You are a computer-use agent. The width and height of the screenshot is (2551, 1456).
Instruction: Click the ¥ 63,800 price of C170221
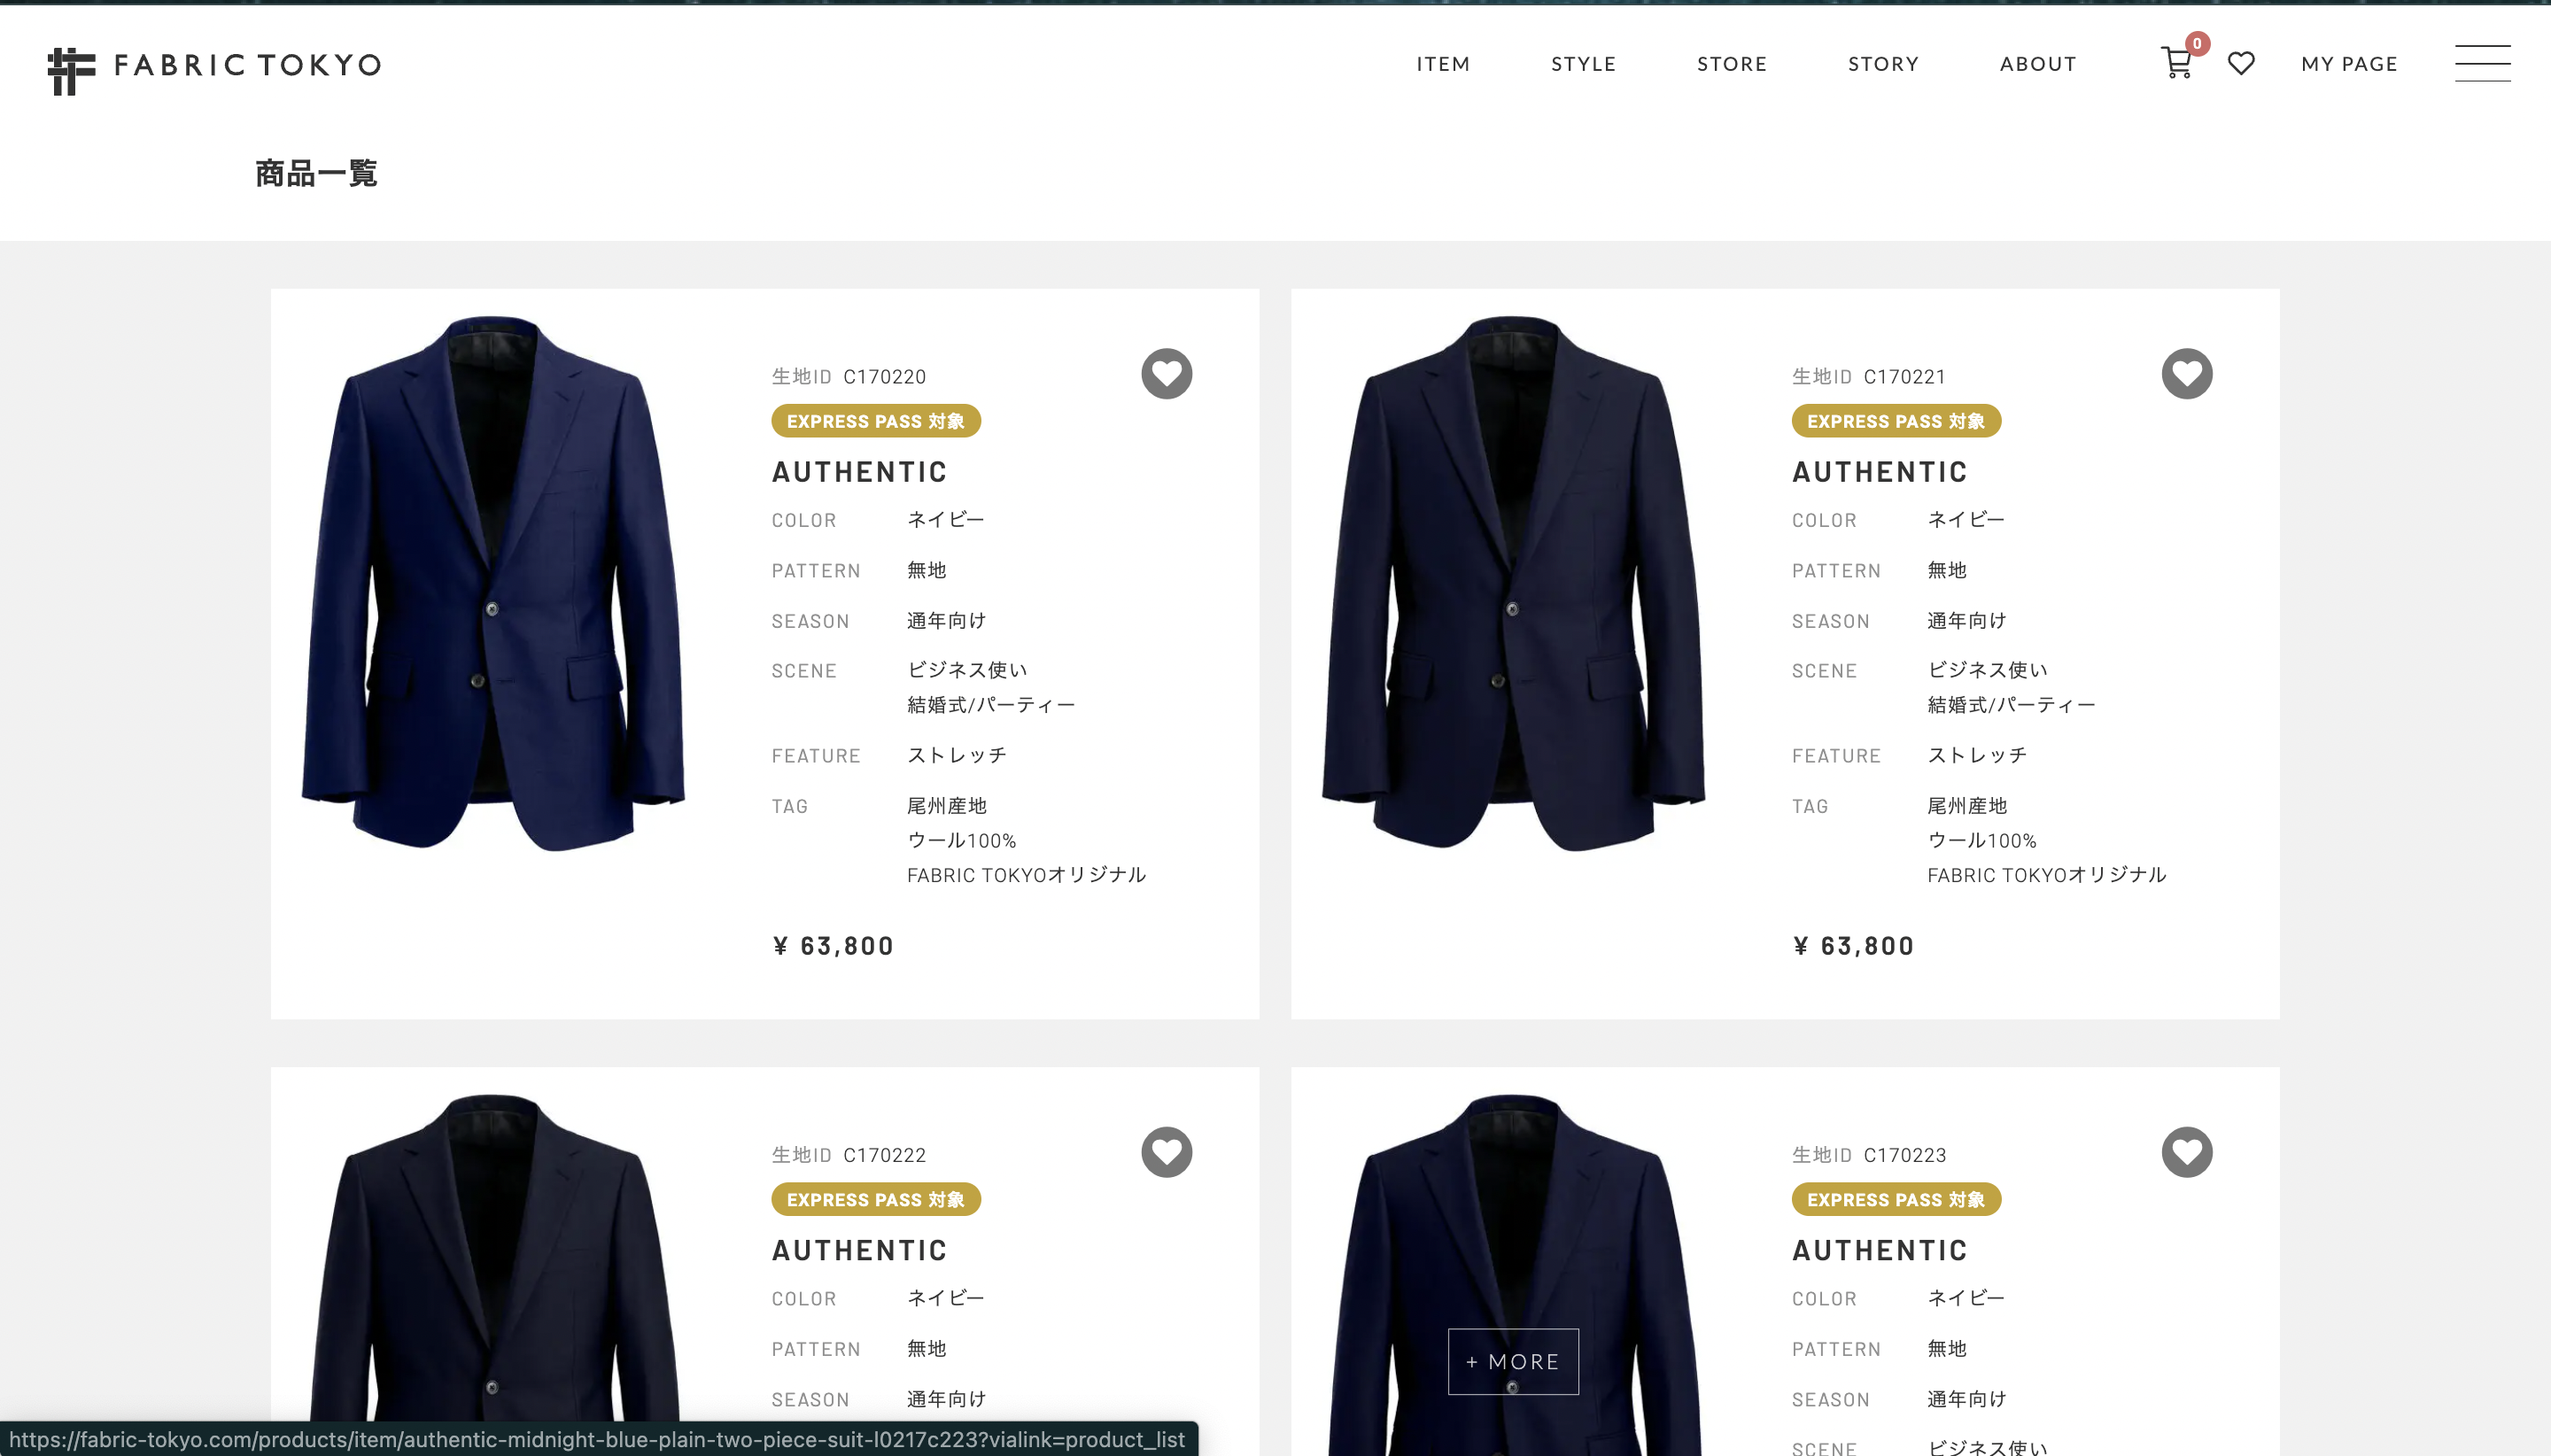click(x=1853, y=946)
